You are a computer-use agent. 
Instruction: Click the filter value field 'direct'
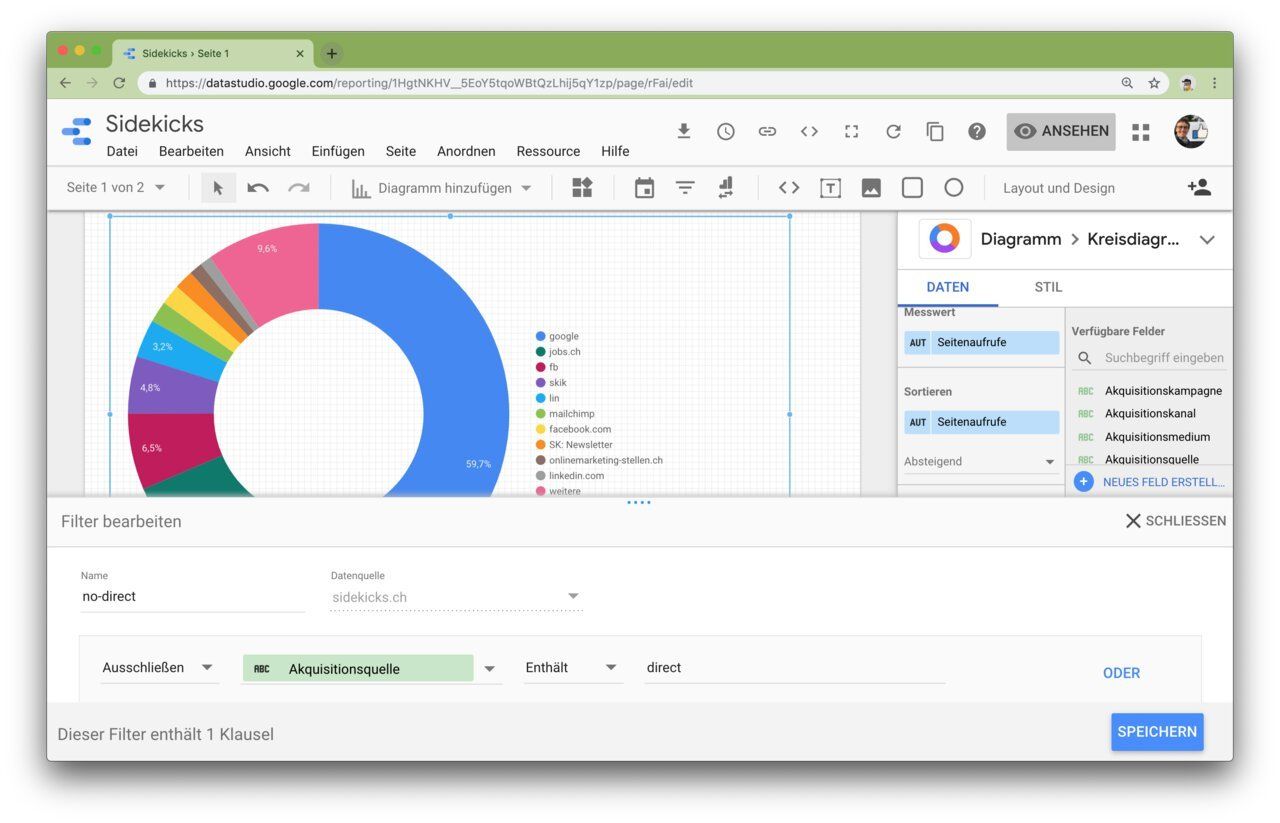click(795, 668)
